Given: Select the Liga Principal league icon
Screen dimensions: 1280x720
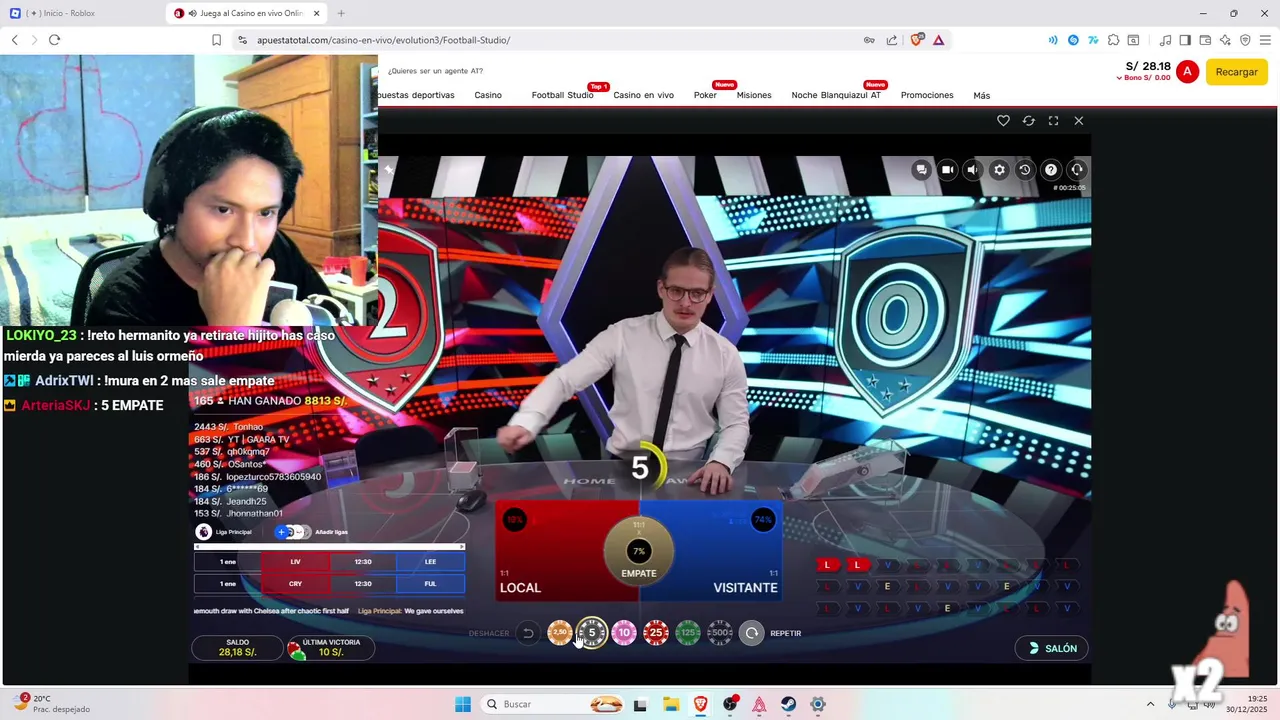Looking at the screenshot, I should click(x=204, y=532).
